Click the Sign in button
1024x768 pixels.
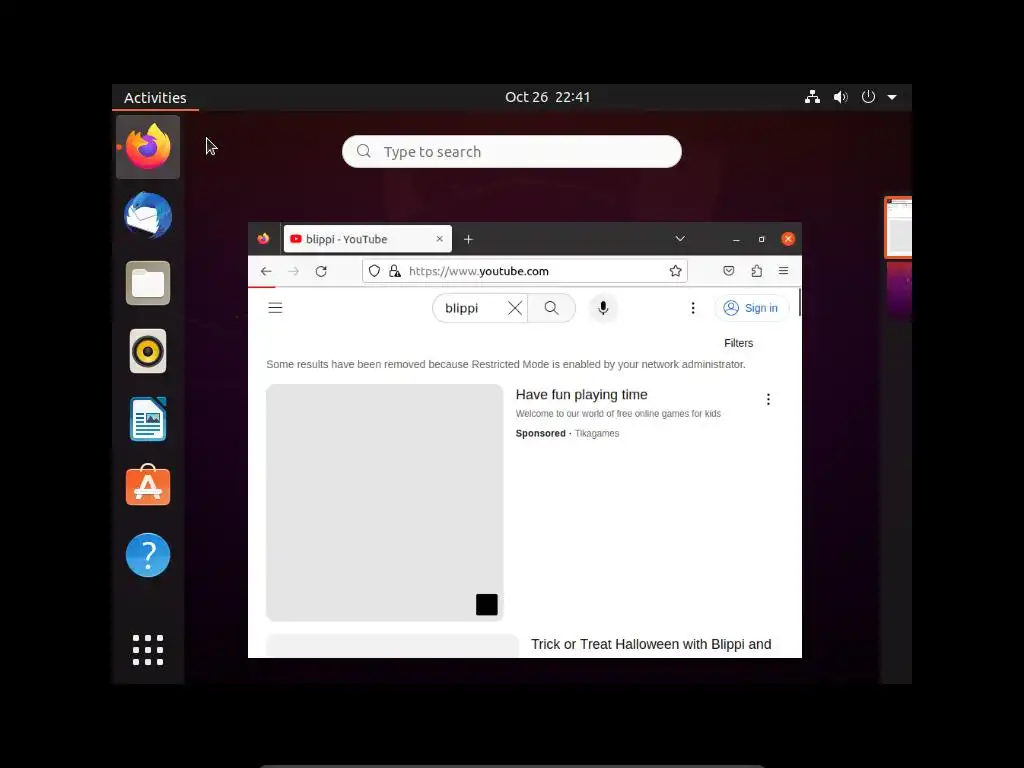(751, 308)
